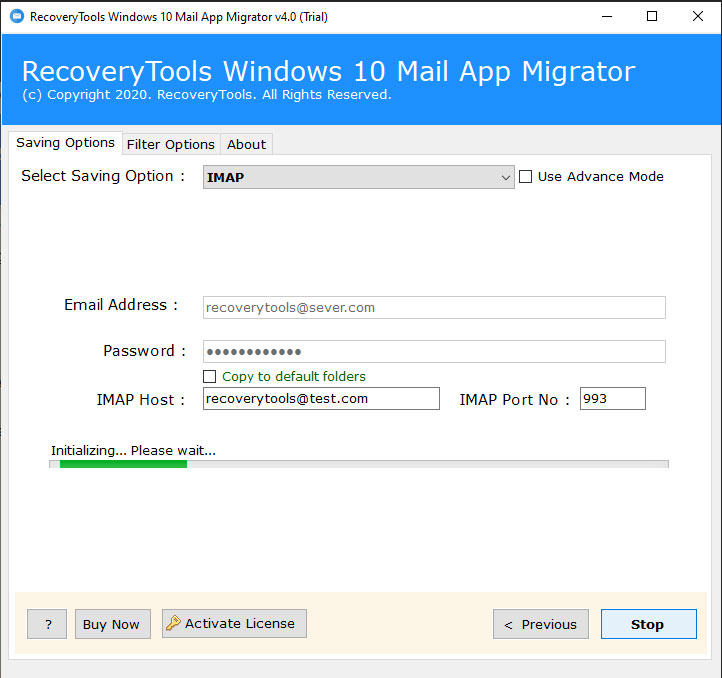Tick Copy to default folders checkbox
This screenshot has height=678, width=722.
pos(210,376)
